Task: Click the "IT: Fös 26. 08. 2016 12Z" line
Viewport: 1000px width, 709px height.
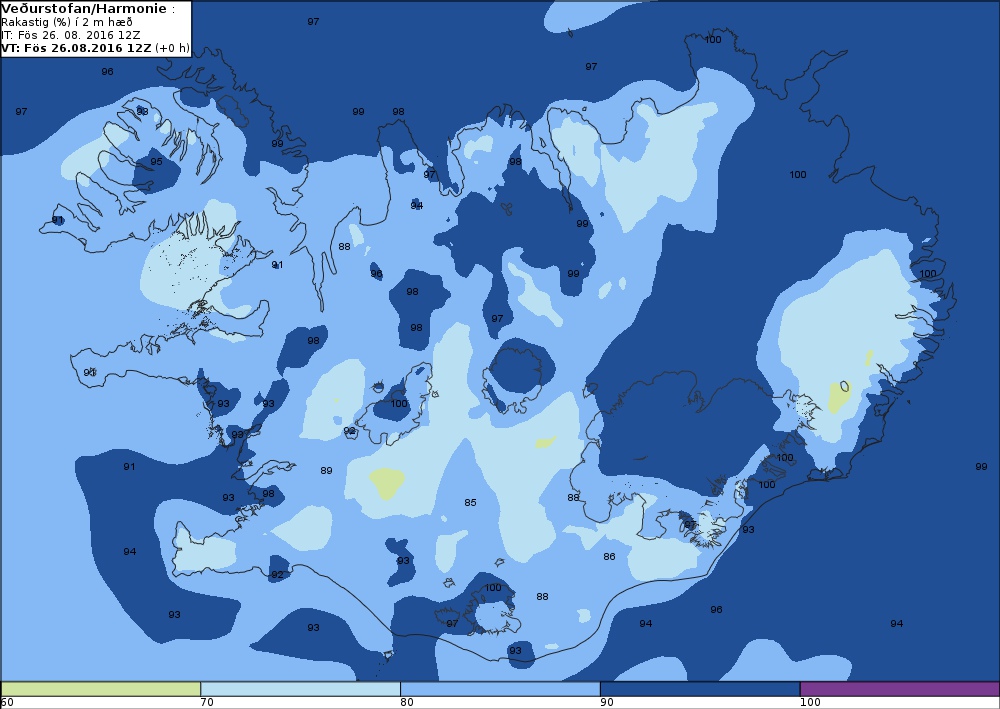Action: pos(71,35)
